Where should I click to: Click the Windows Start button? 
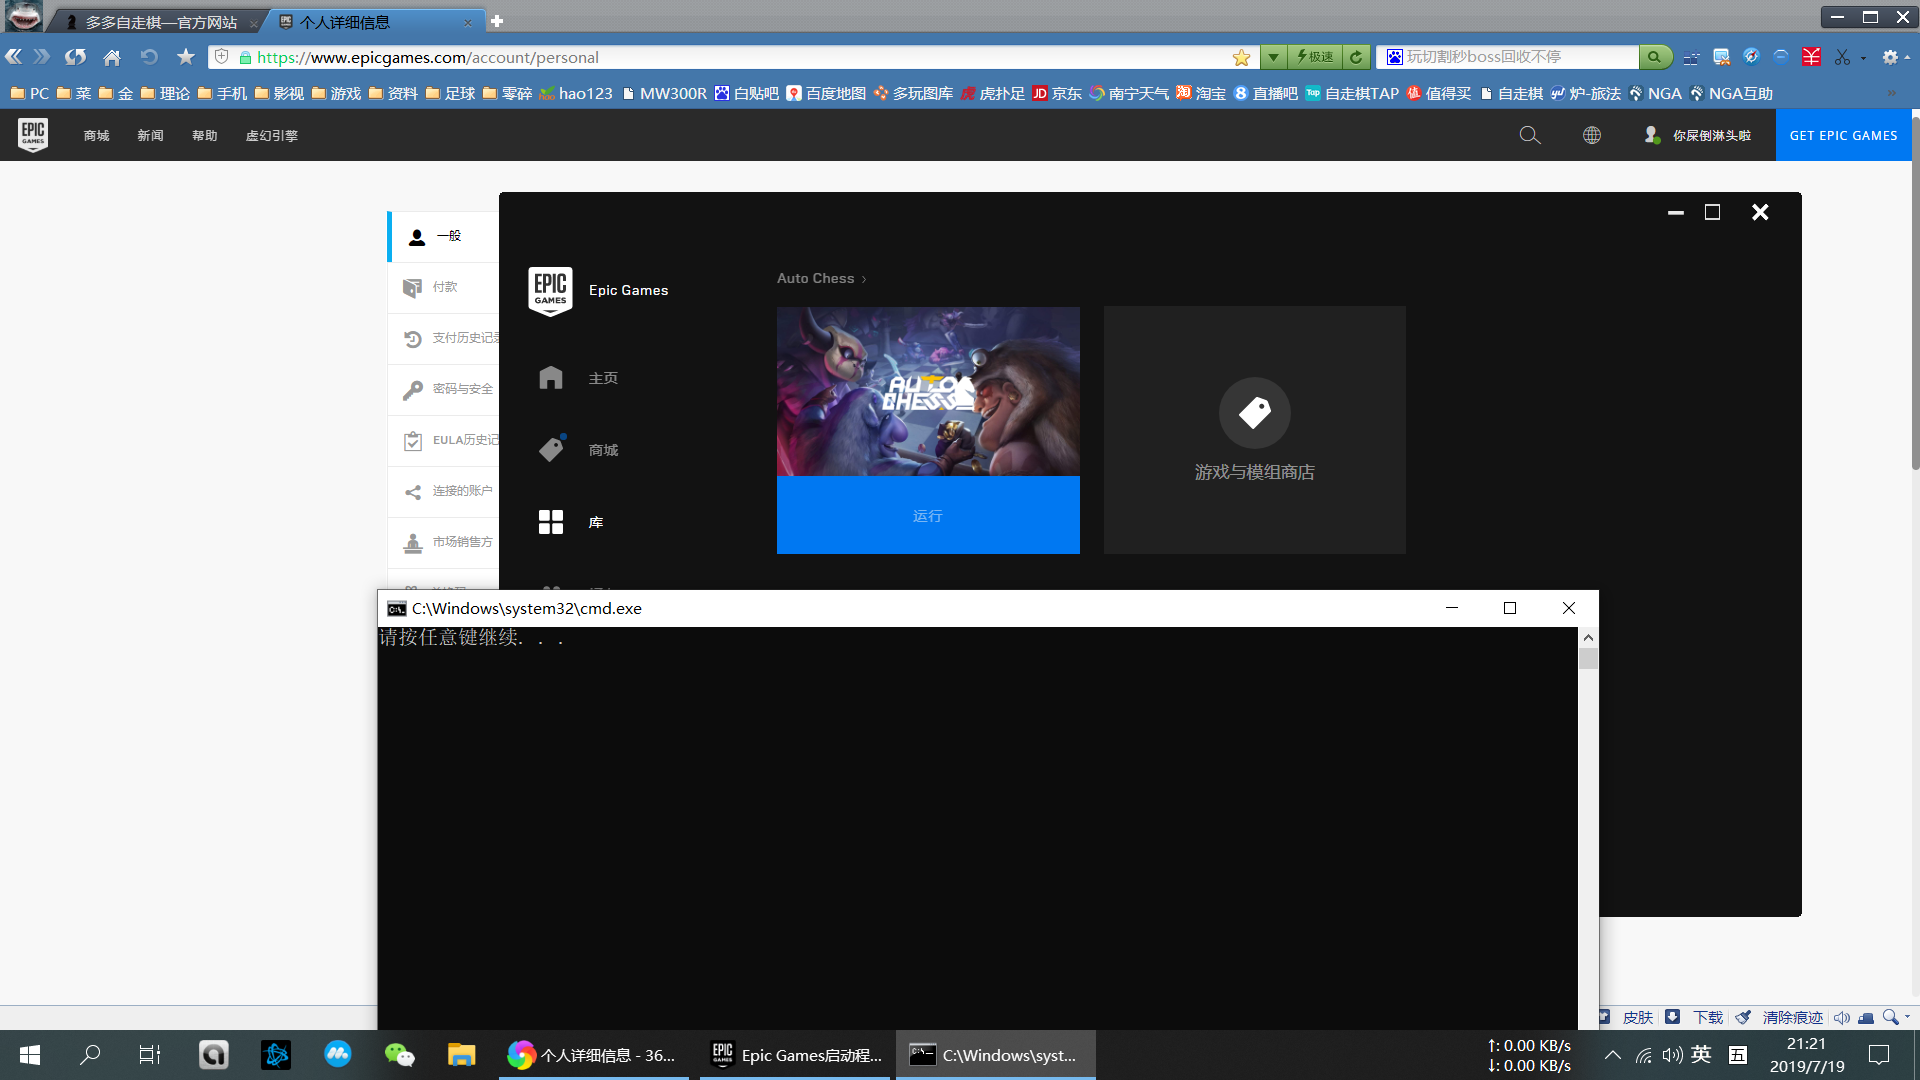pyautogui.click(x=30, y=1054)
